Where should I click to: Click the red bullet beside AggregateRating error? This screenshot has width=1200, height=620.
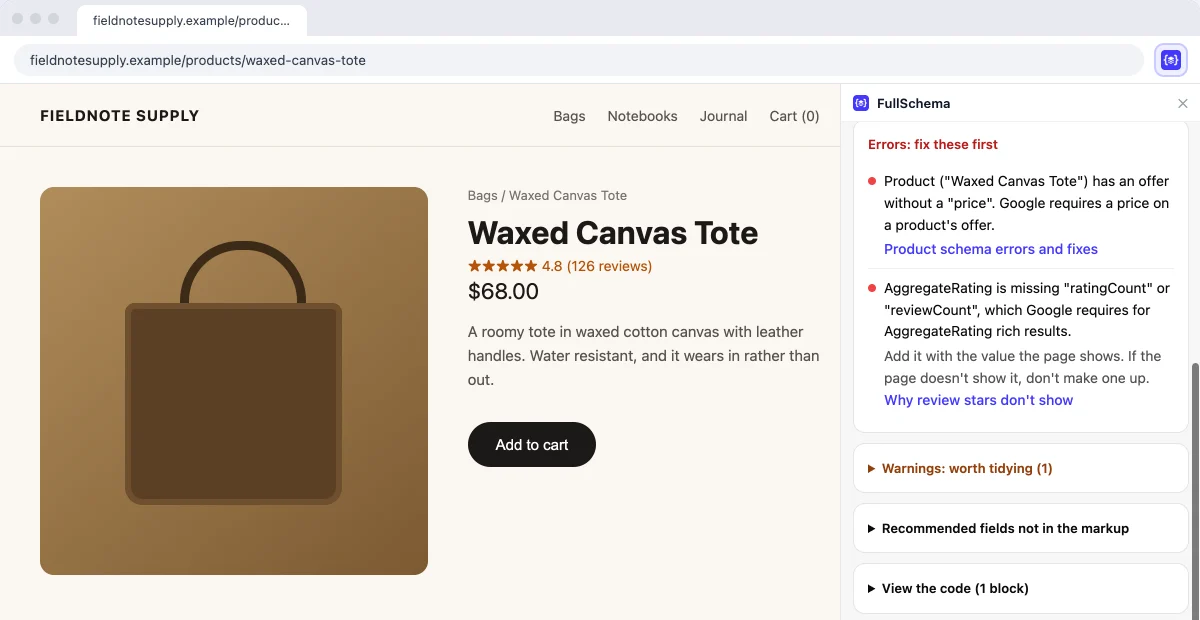(x=872, y=288)
